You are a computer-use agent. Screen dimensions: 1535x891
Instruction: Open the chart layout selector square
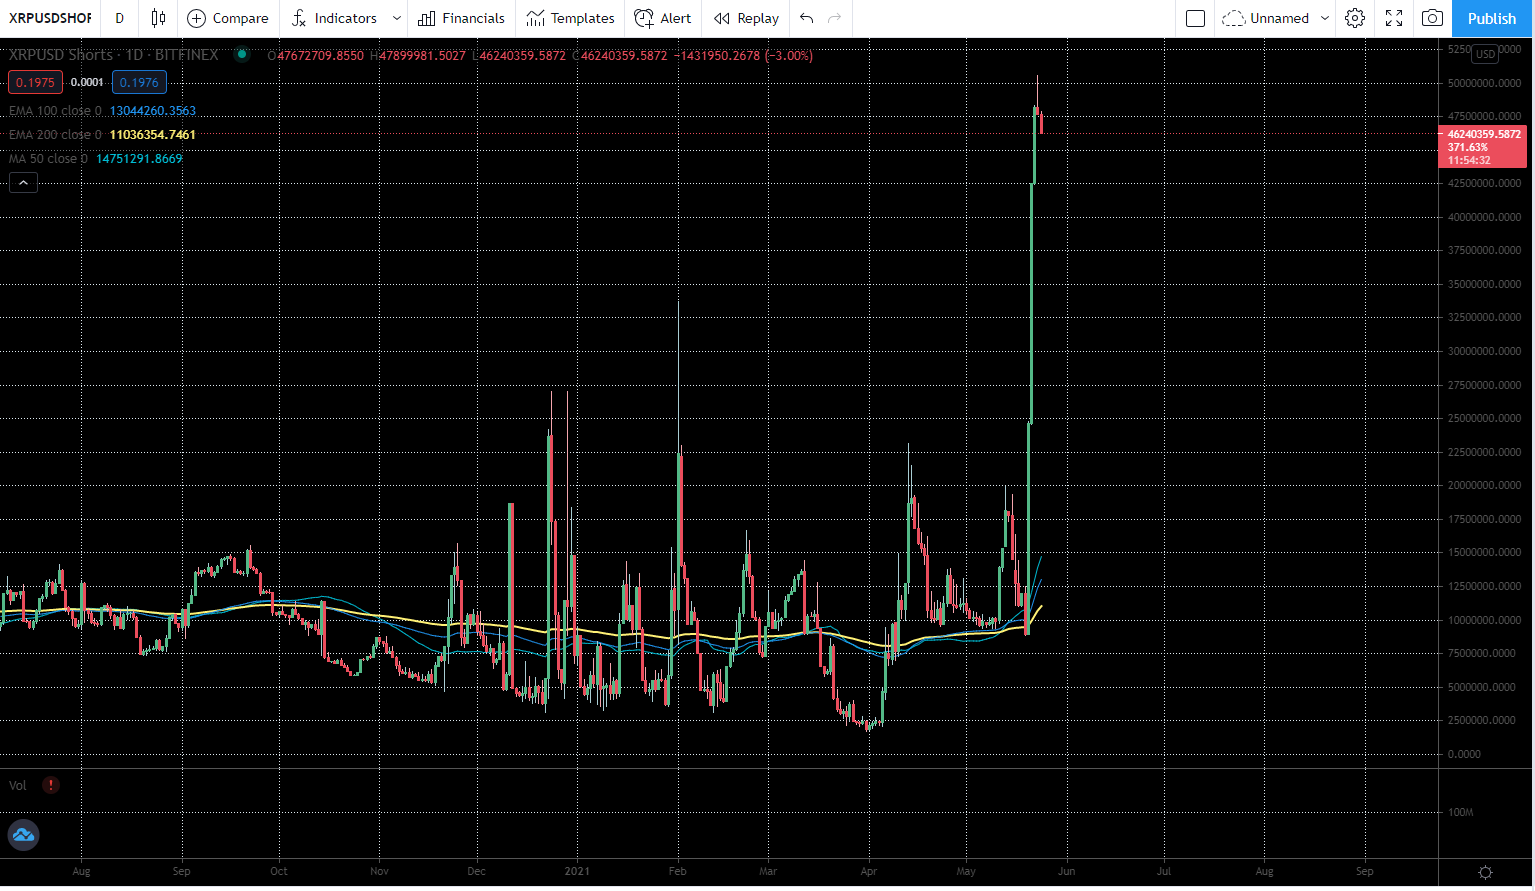click(1195, 18)
